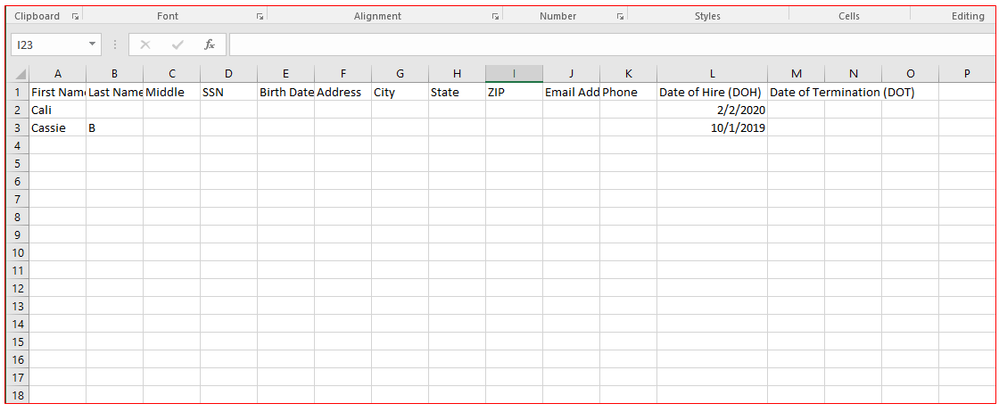Click the Cancel X formula icon
999x411 pixels.
(145, 45)
